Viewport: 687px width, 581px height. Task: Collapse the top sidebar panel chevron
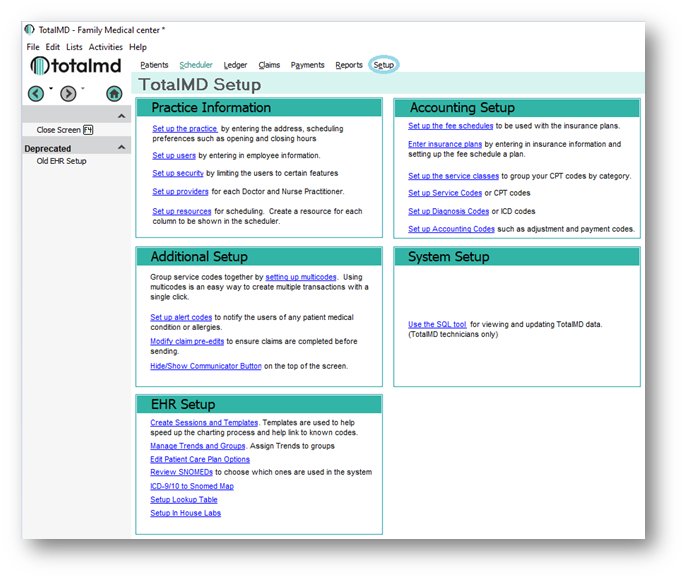(x=123, y=117)
